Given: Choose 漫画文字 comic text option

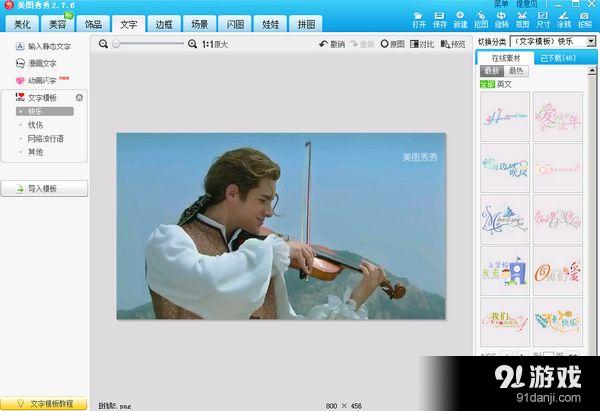Looking at the screenshot, I should coord(36,63).
